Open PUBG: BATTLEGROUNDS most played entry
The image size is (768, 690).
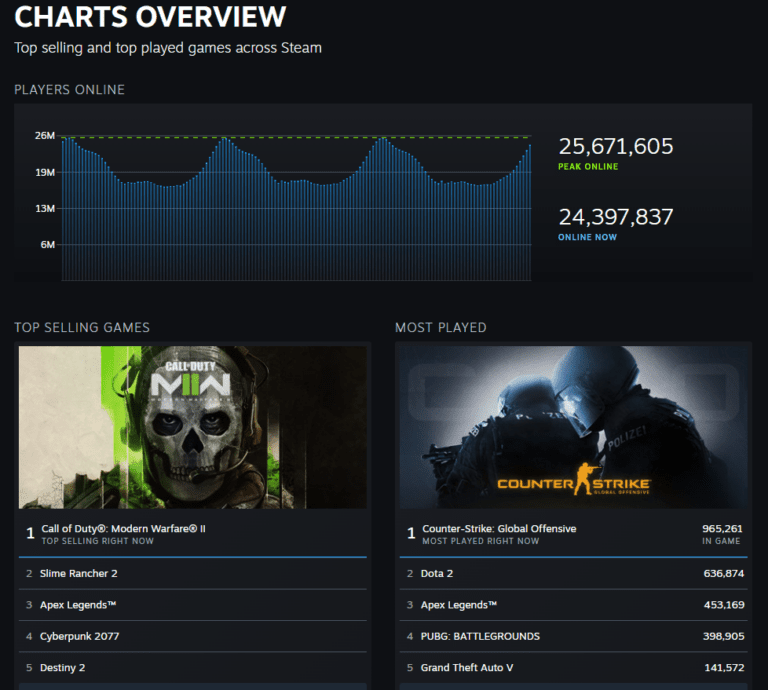(x=574, y=636)
